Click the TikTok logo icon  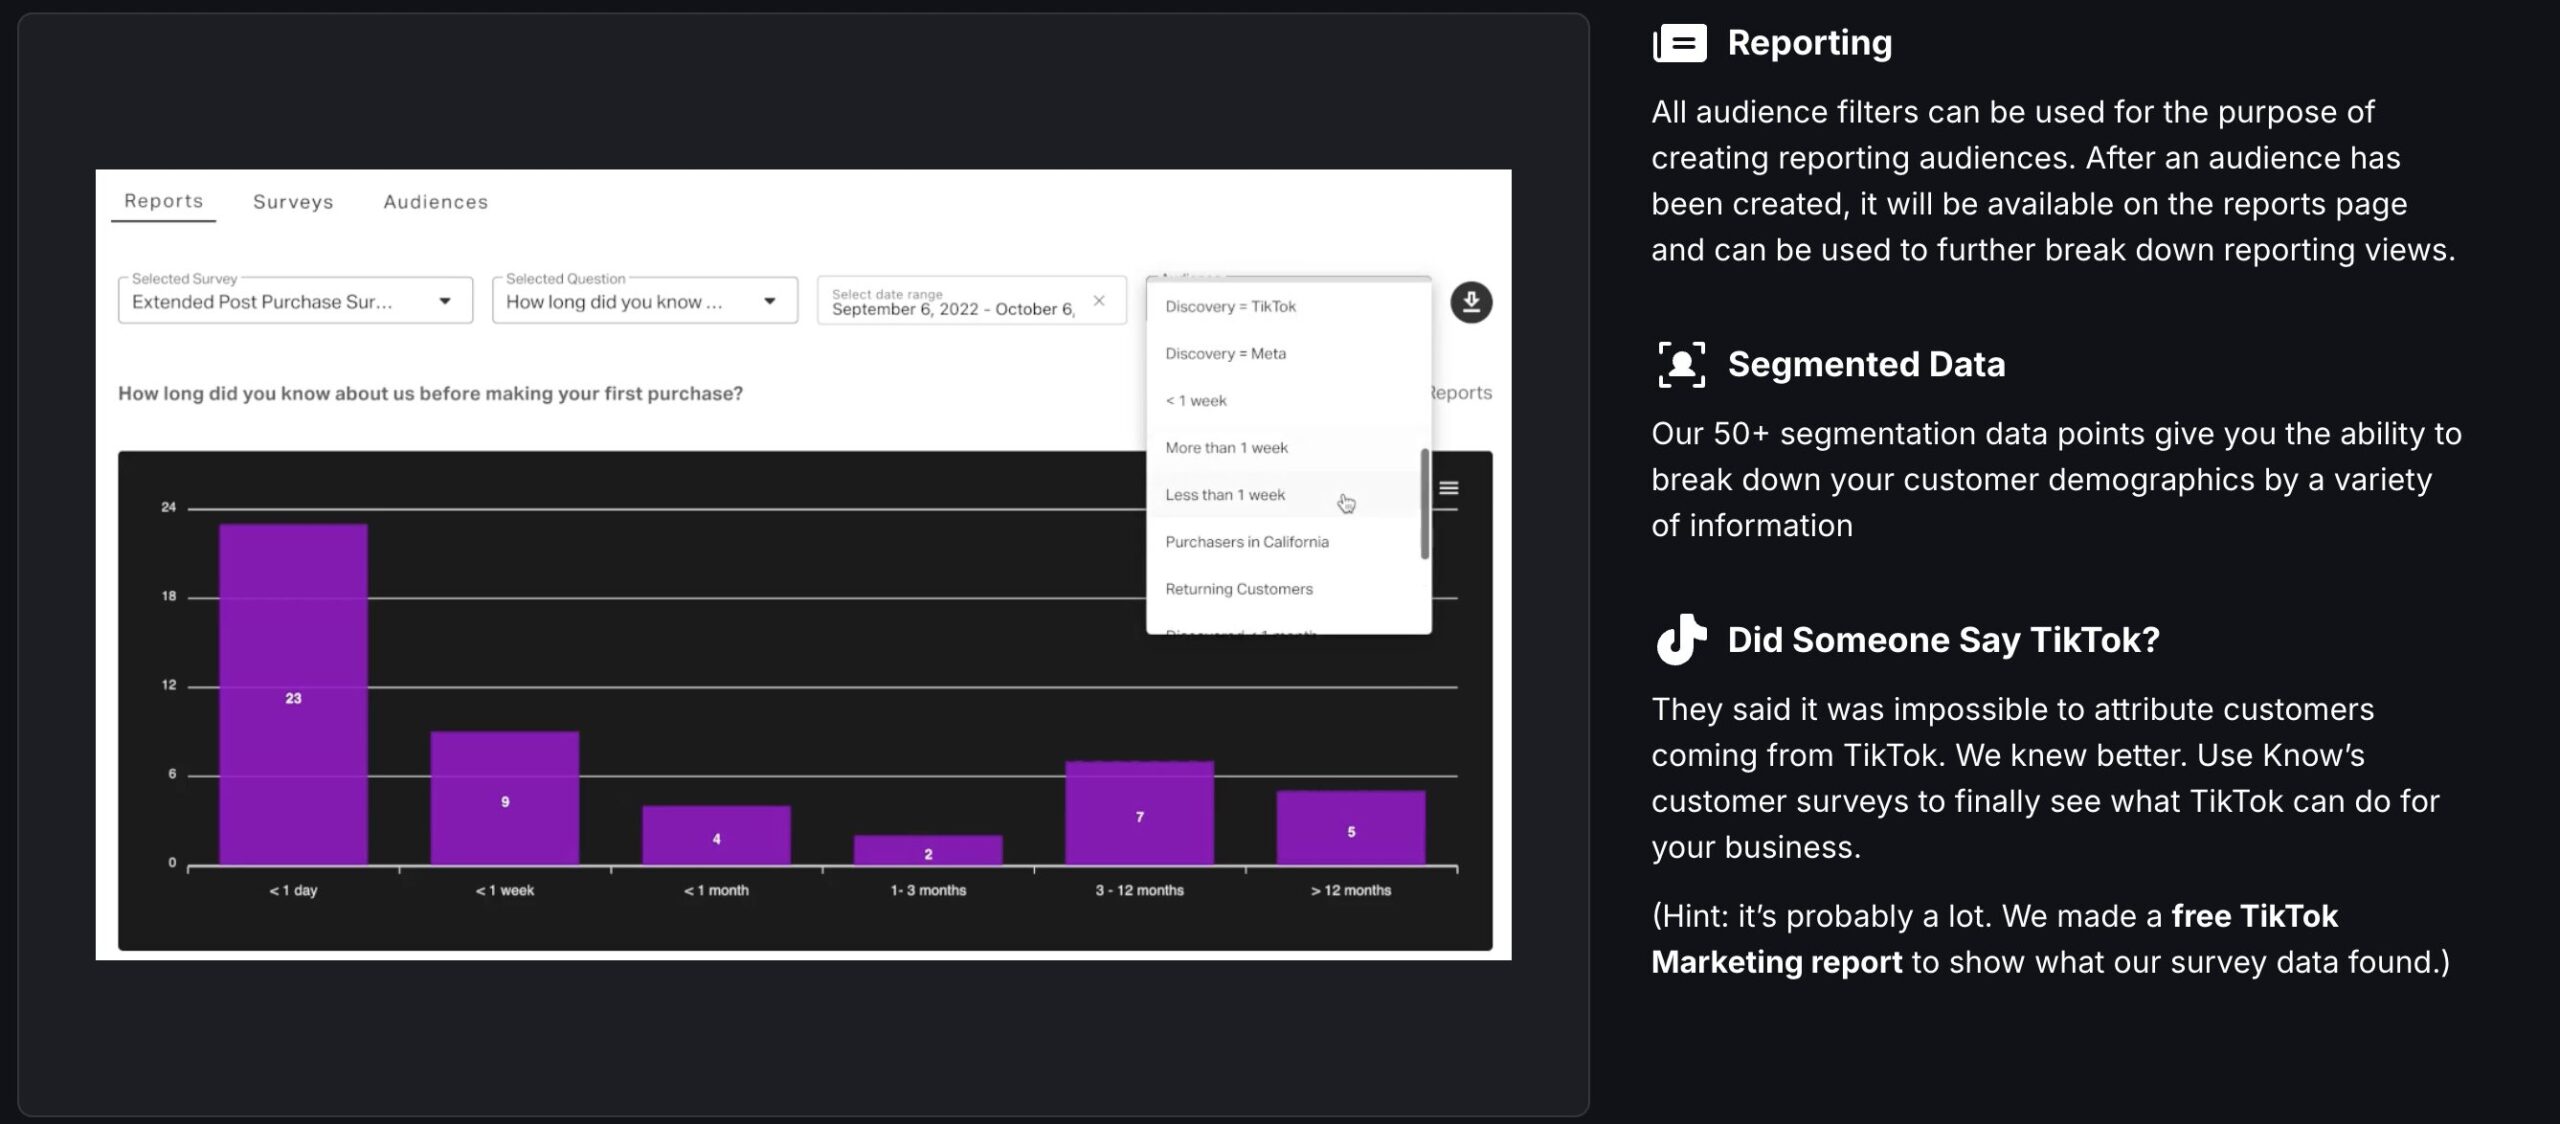(1680, 640)
